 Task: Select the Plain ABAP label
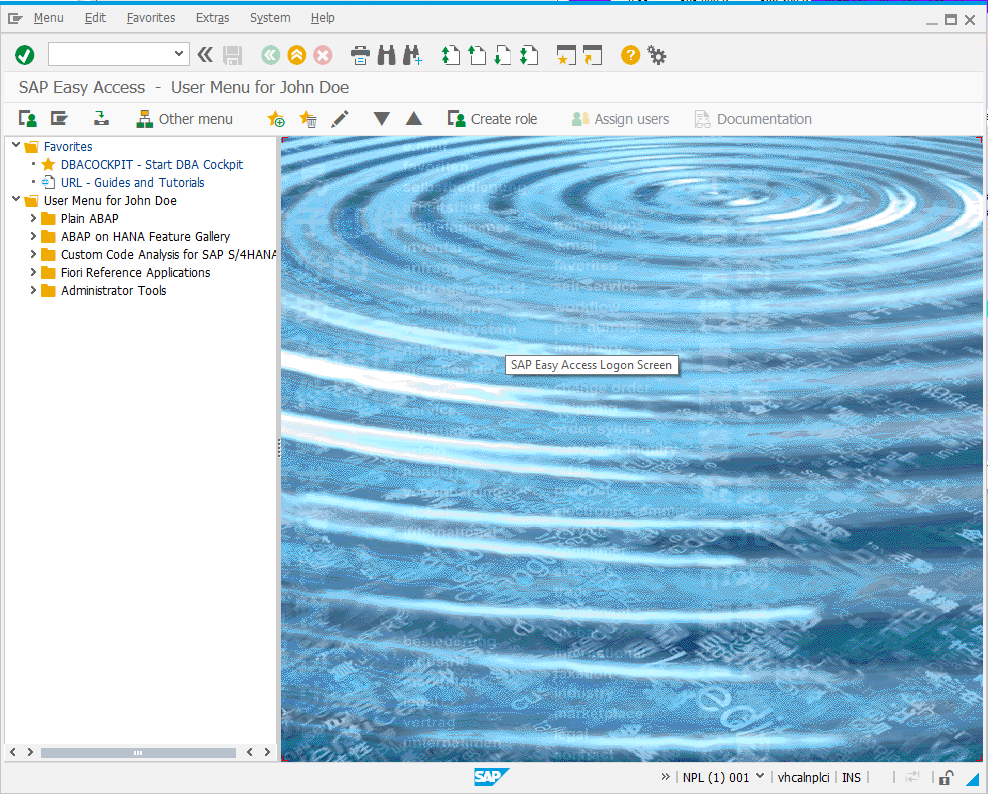(89, 219)
